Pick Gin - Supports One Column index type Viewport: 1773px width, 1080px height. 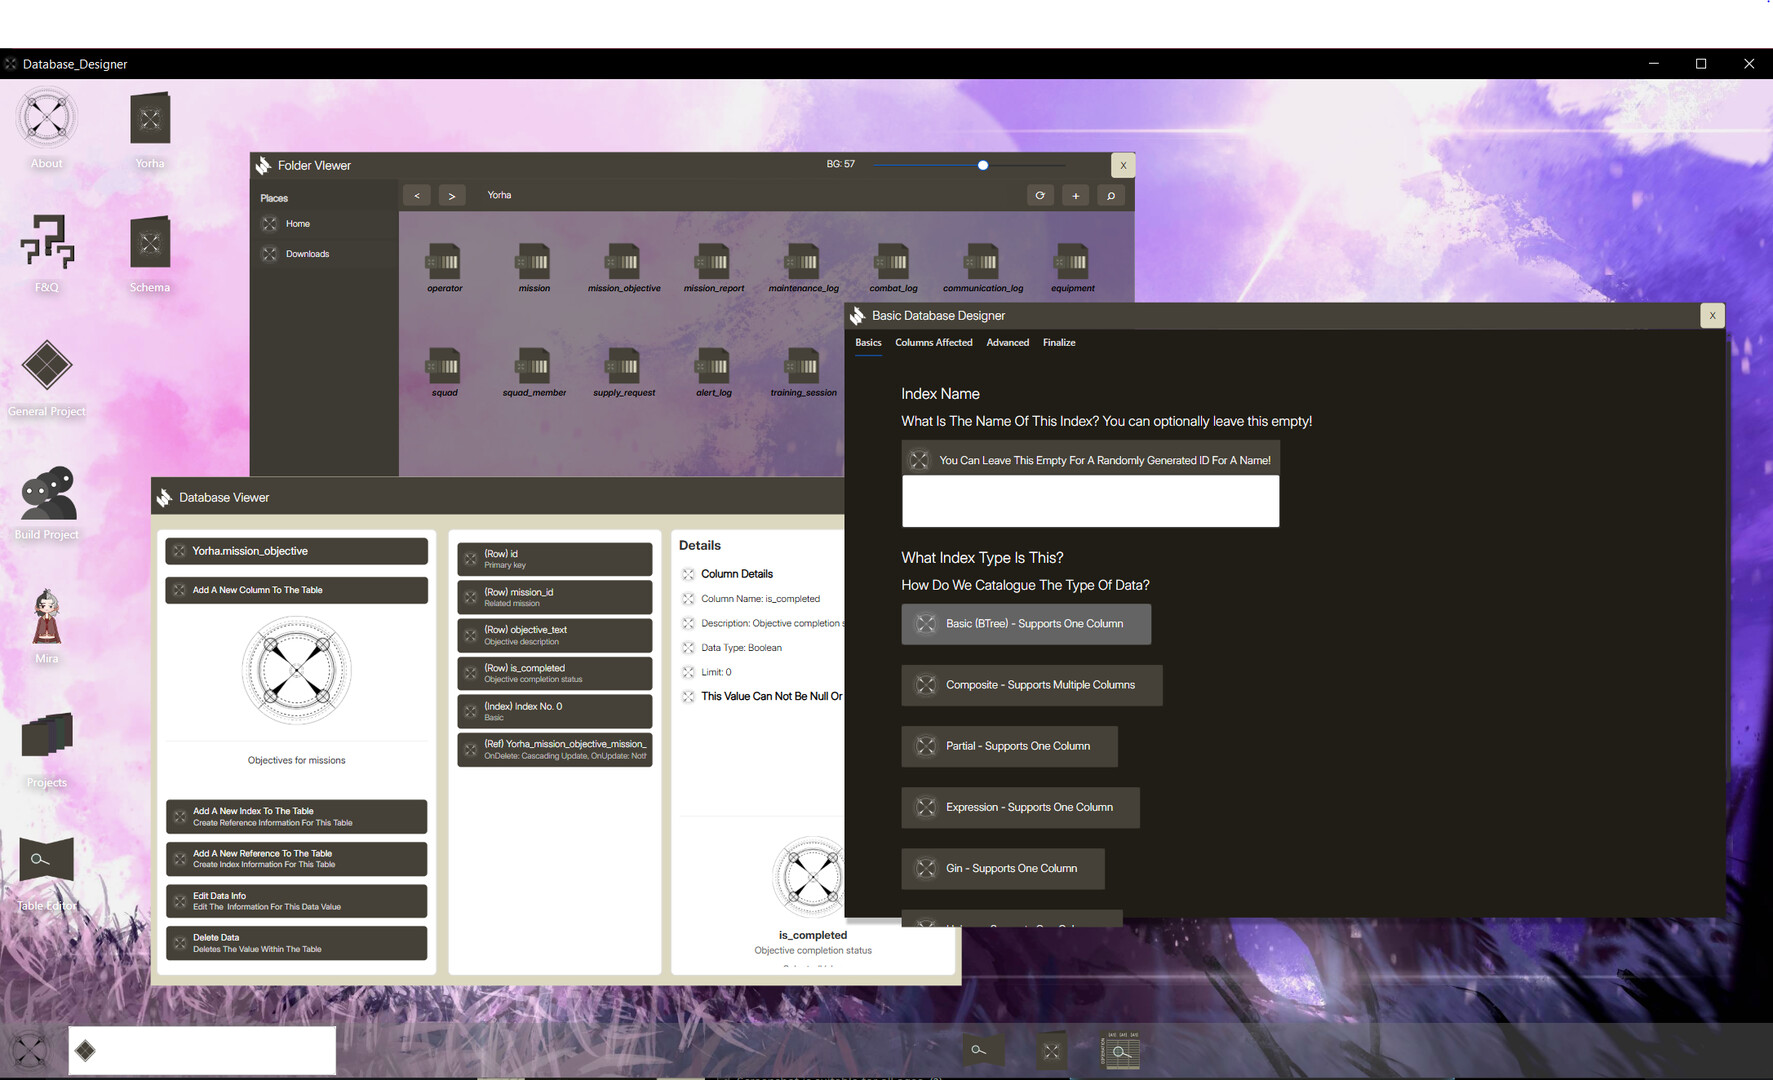click(x=1002, y=868)
